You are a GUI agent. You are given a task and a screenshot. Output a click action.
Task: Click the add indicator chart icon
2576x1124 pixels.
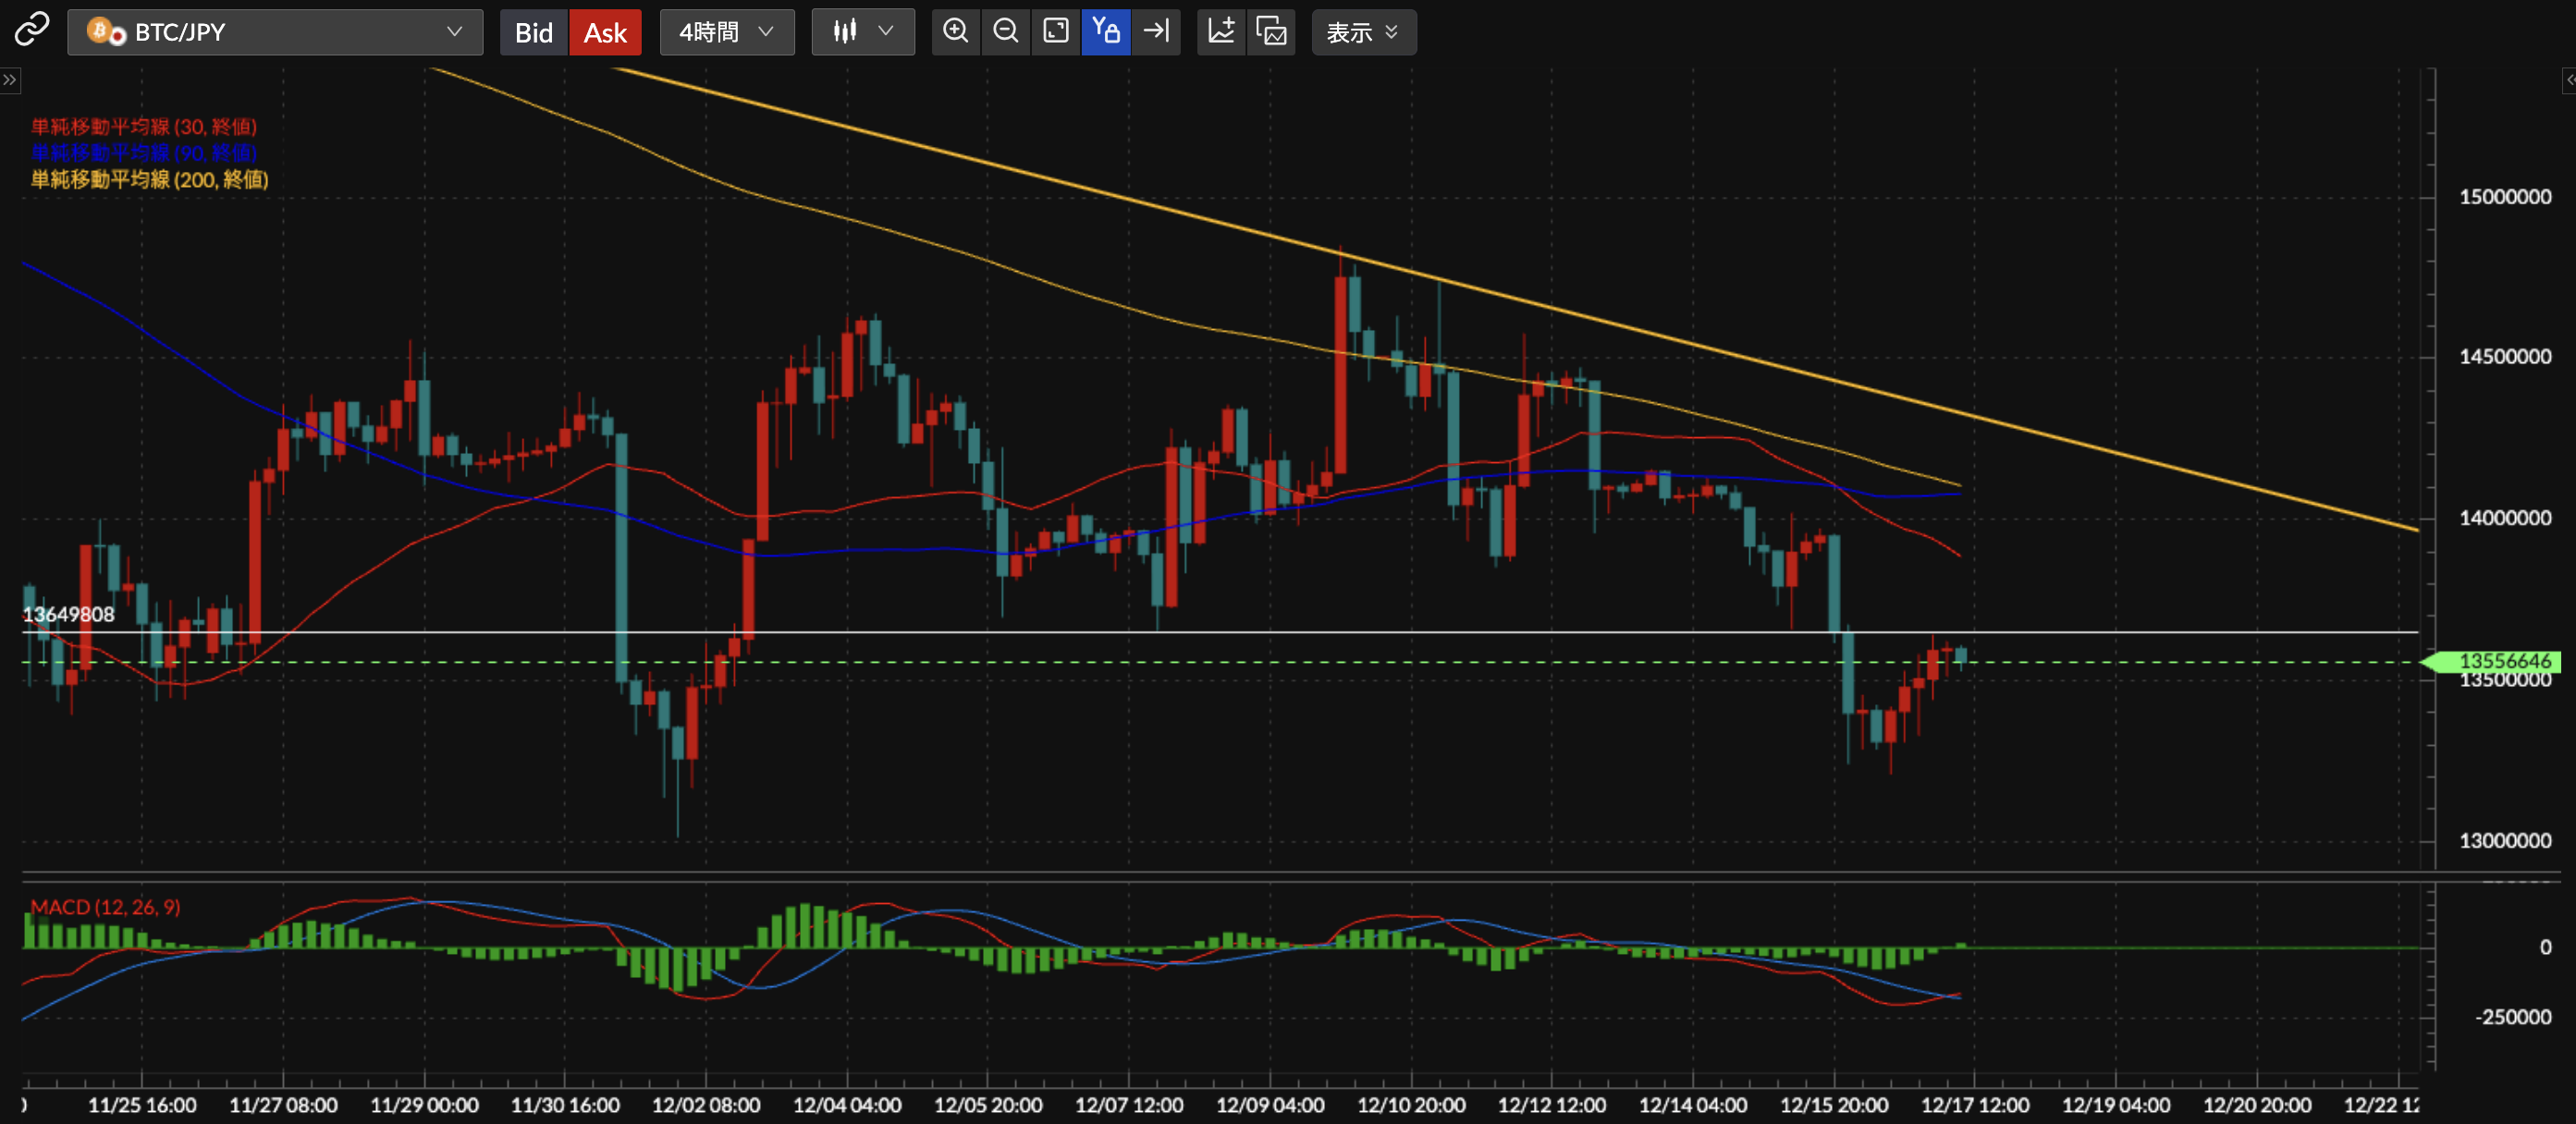pos(1221,31)
